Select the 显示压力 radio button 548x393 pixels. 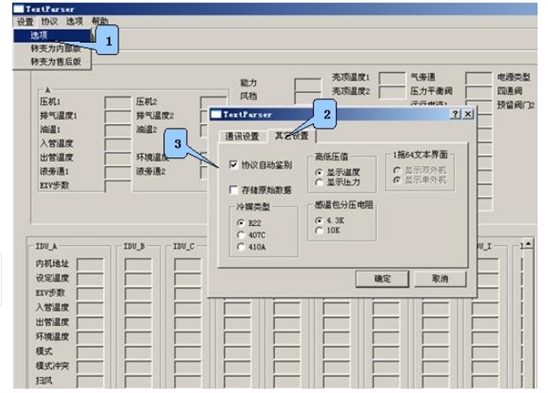coord(319,182)
